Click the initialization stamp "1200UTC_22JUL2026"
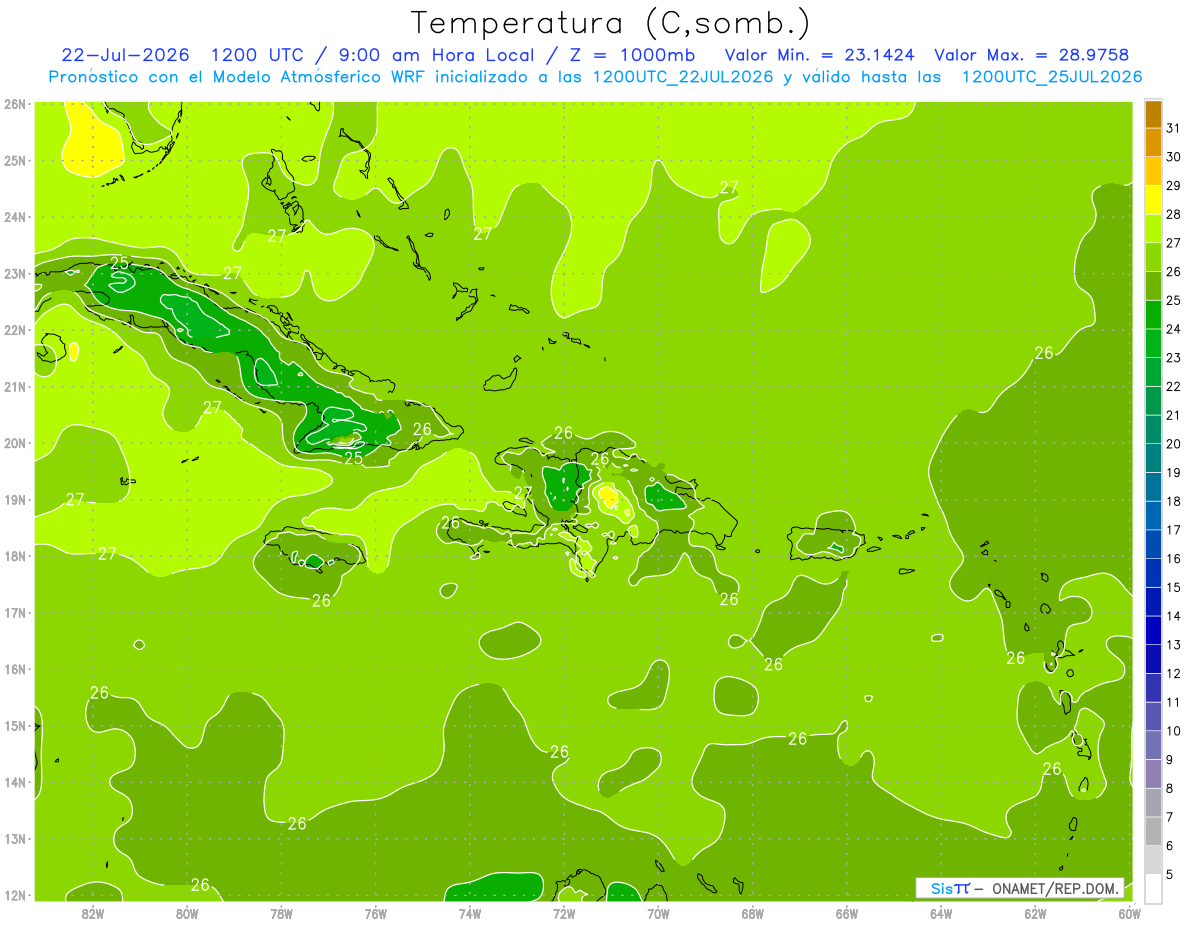 click(683, 77)
